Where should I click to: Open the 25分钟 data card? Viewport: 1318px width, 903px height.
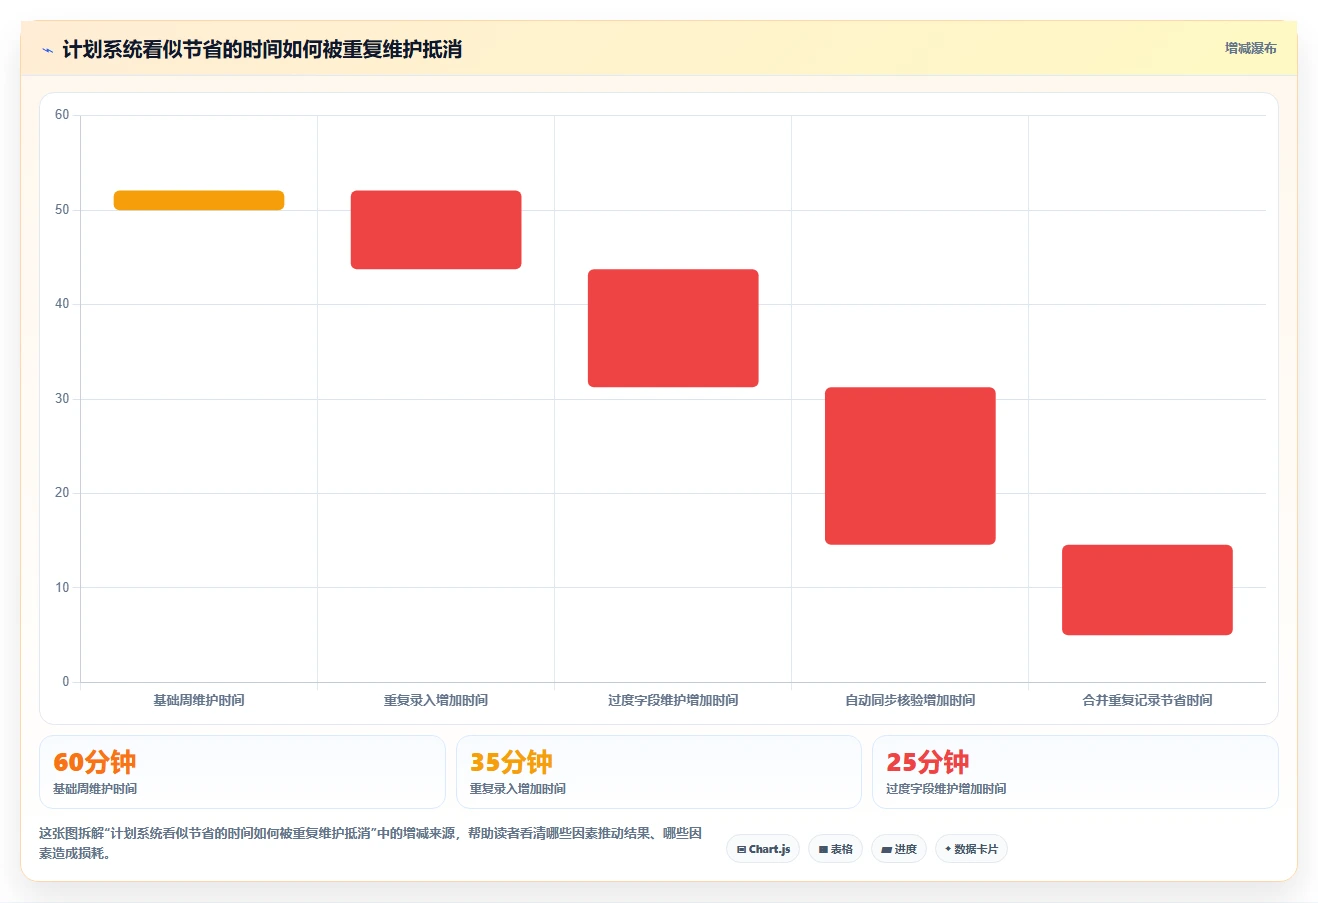tap(1075, 772)
